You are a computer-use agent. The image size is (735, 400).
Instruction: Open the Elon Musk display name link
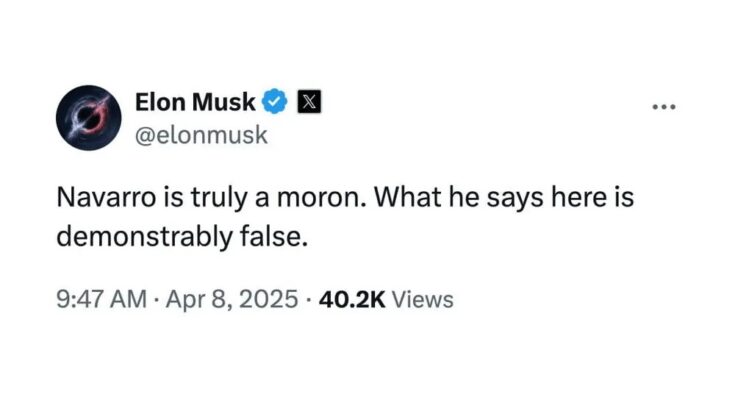195,102
